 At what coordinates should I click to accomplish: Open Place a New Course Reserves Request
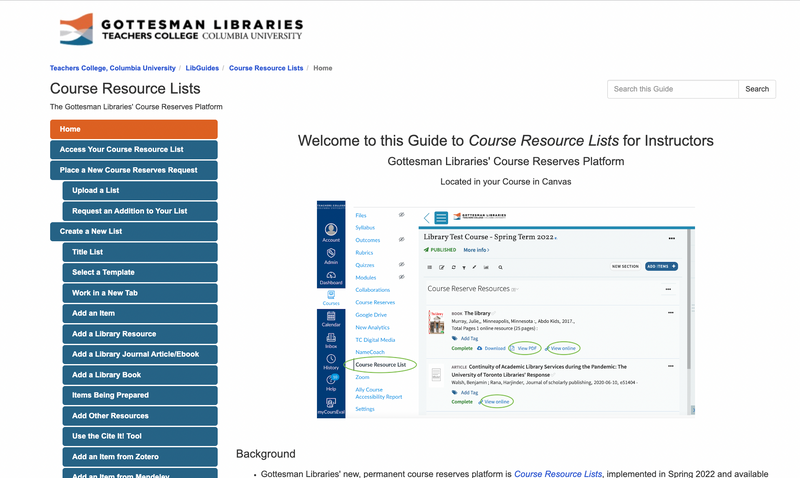point(134,170)
